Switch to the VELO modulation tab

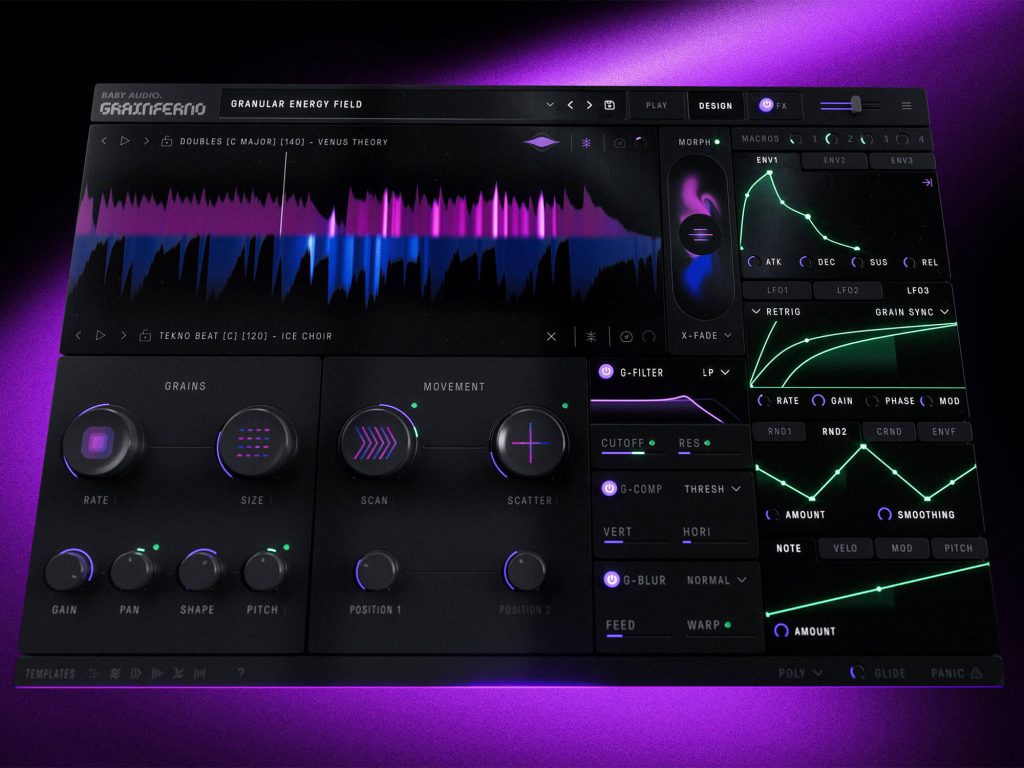click(x=845, y=548)
